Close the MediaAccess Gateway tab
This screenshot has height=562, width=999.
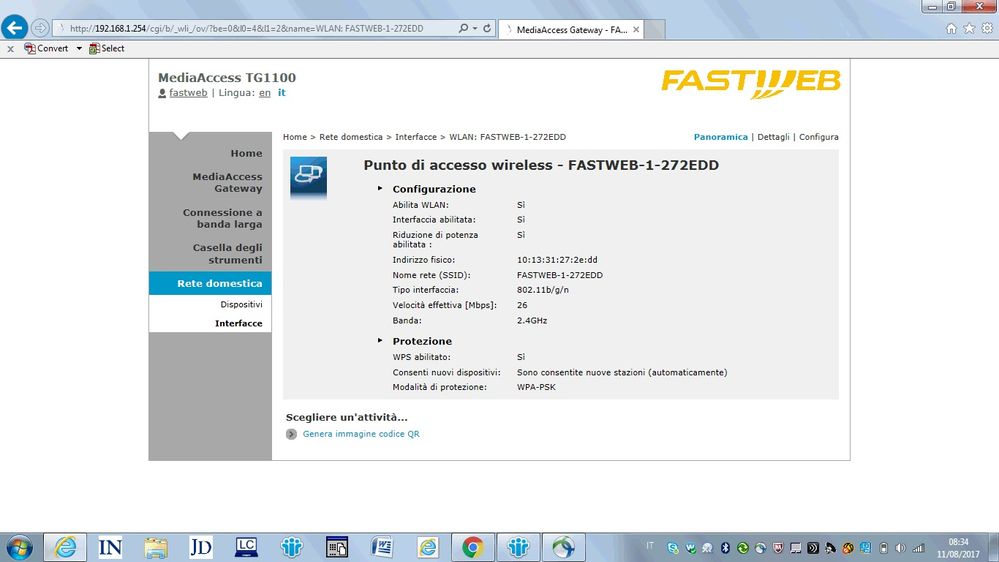click(x=636, y=29)
